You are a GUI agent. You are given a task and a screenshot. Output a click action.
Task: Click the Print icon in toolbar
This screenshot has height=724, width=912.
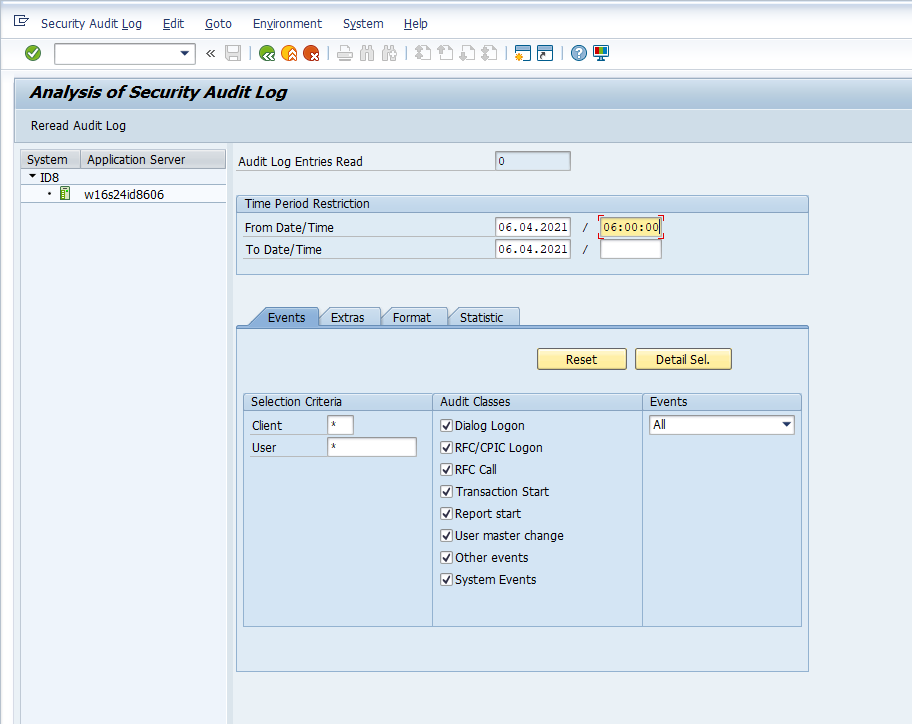(x=345, y=53)
